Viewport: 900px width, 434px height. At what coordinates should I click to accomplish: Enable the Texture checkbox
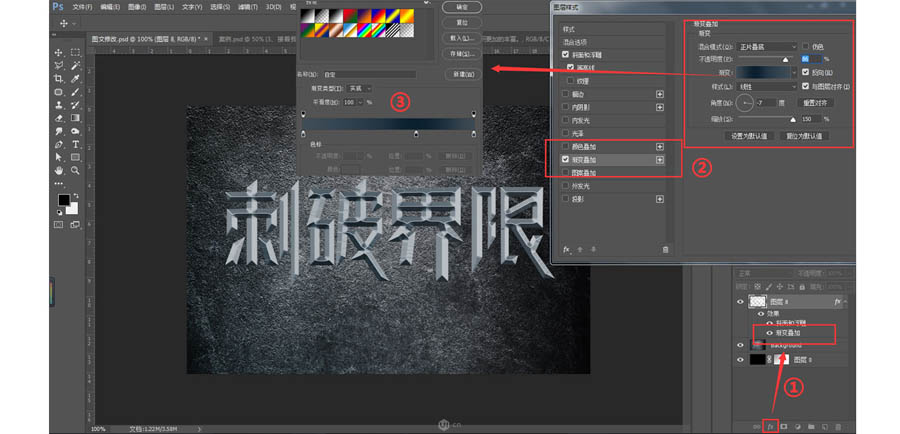point(571,81)
